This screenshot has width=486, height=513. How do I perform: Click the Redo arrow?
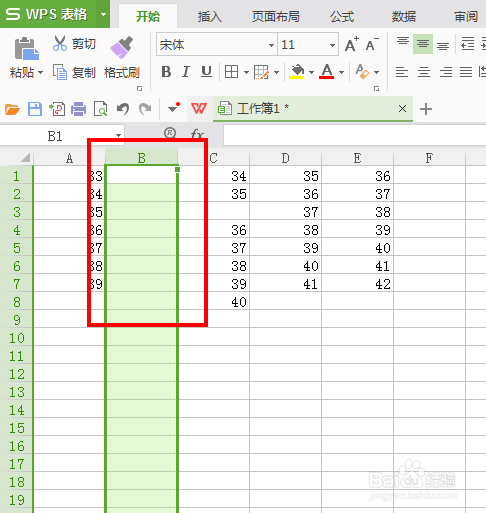tap(145, 109)
